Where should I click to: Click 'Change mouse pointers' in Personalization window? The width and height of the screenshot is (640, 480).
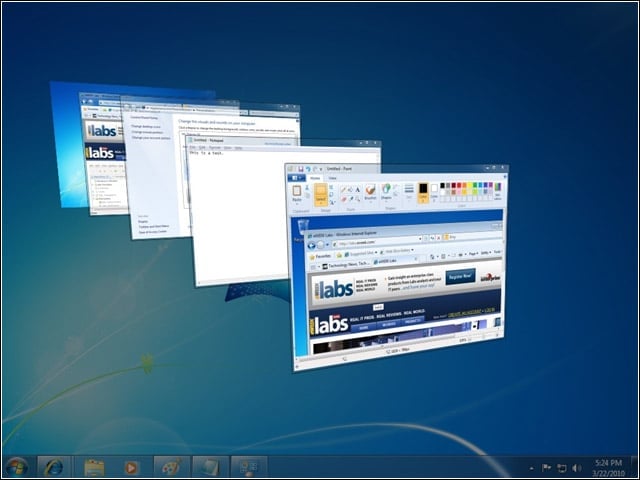(x=147, y=132)
